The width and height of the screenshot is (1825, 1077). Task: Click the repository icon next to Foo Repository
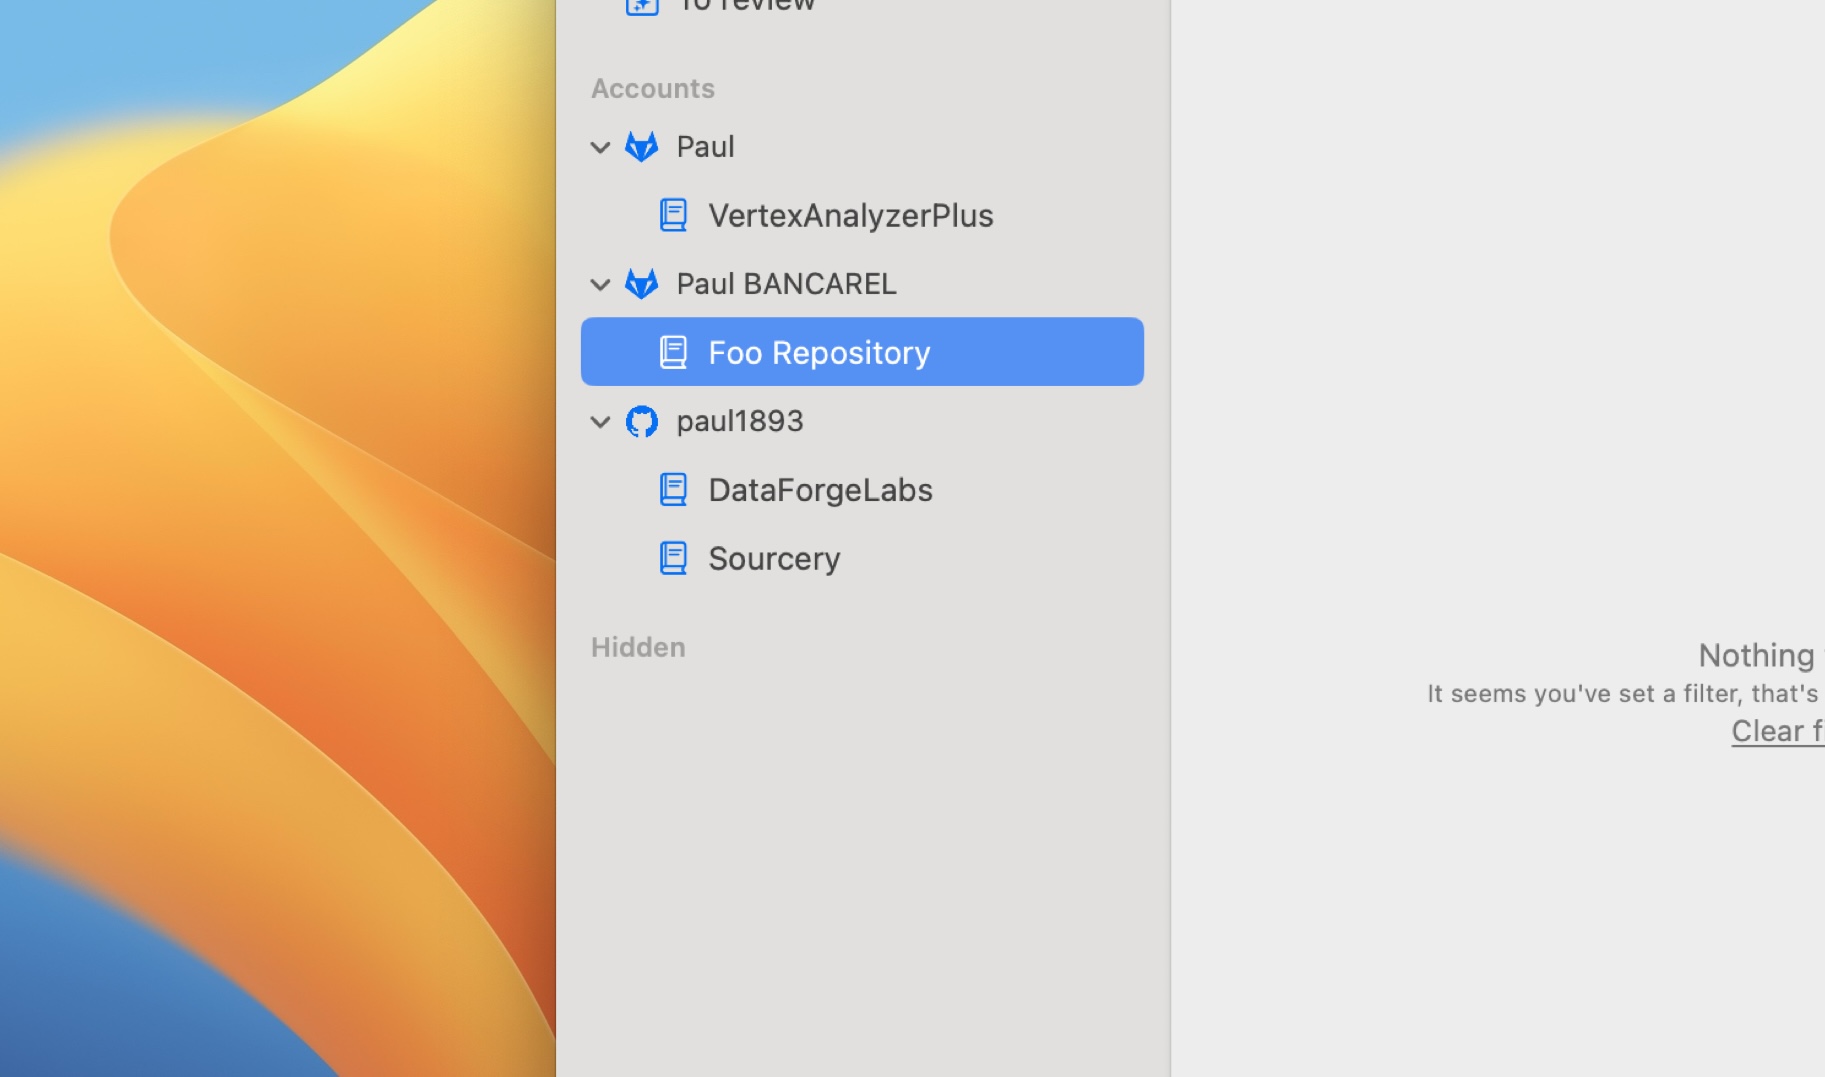coord(673,352)
